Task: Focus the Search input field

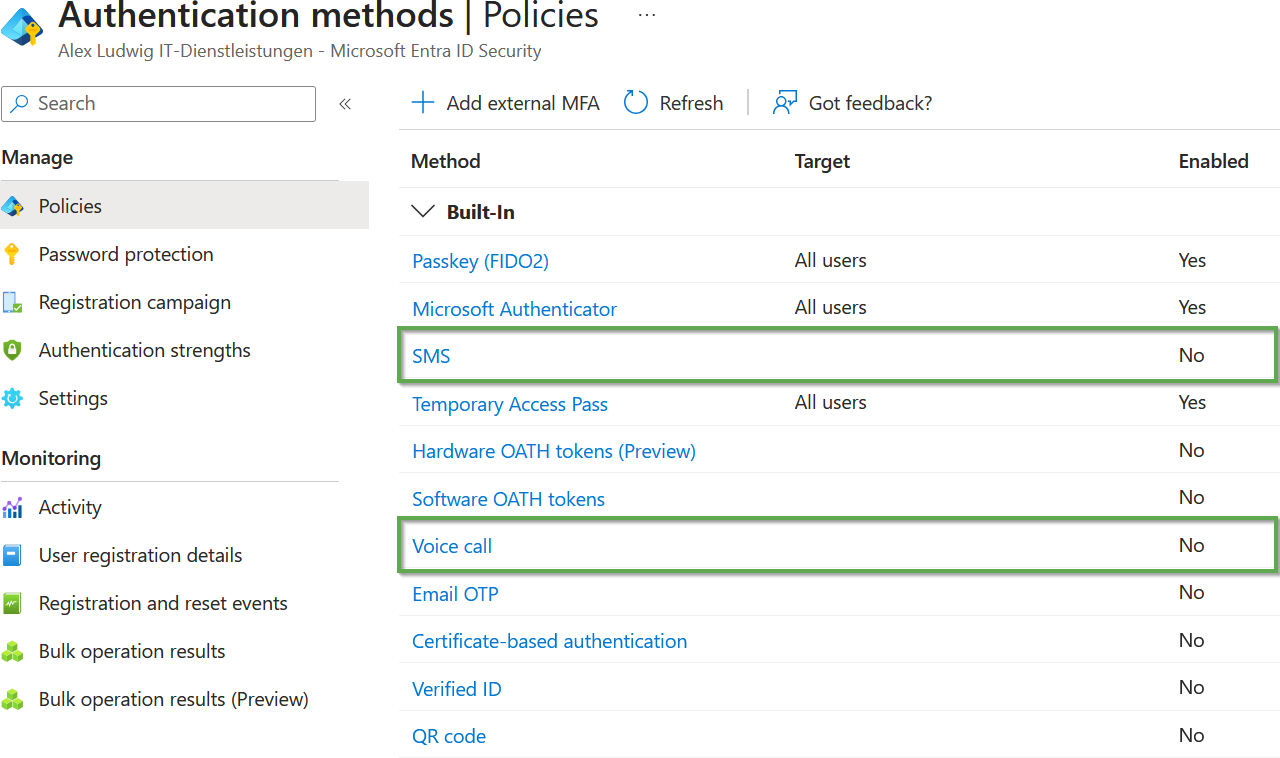Action: (159, 104)
